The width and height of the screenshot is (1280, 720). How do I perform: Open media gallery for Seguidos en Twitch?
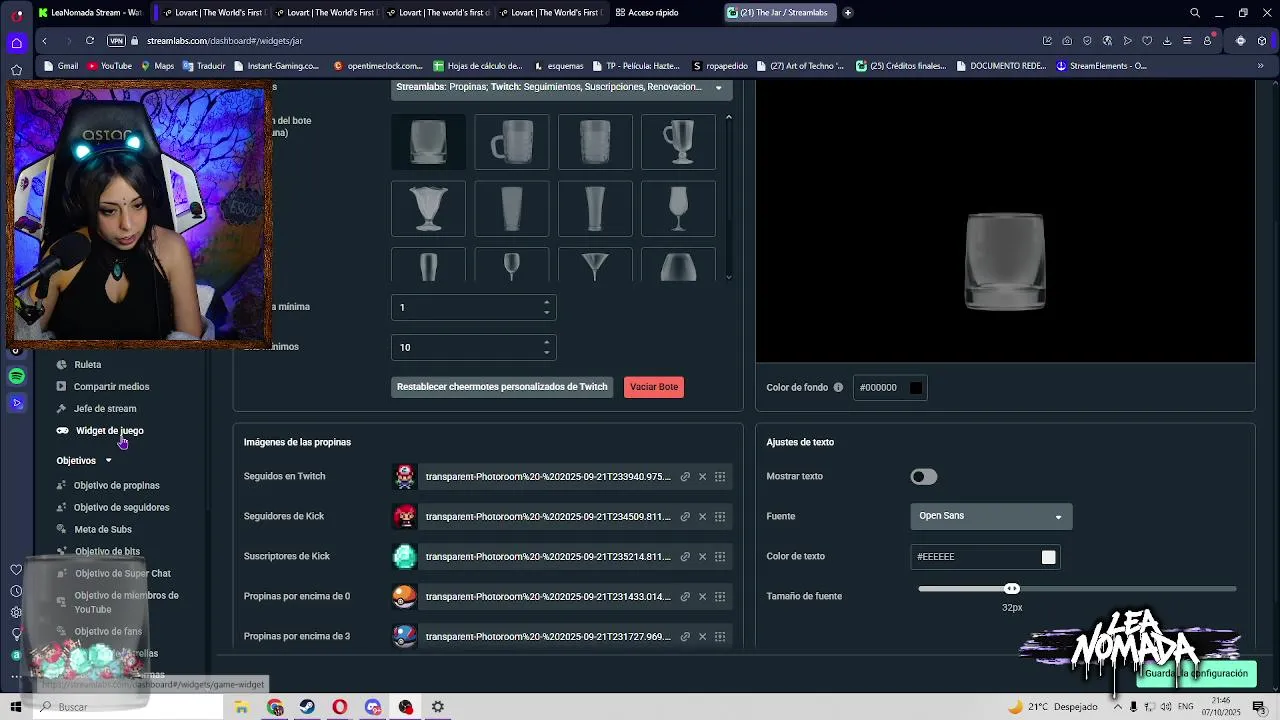coord(720,477)
